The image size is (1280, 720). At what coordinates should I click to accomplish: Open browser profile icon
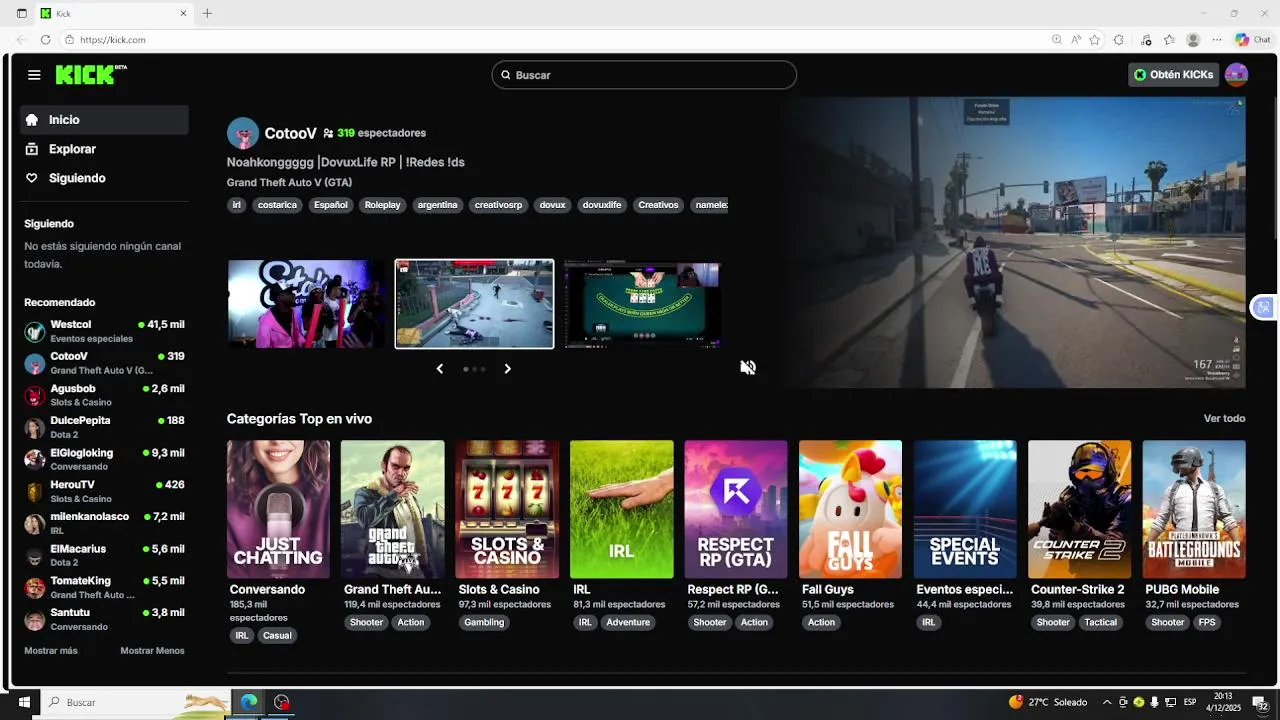(1193, 40)
